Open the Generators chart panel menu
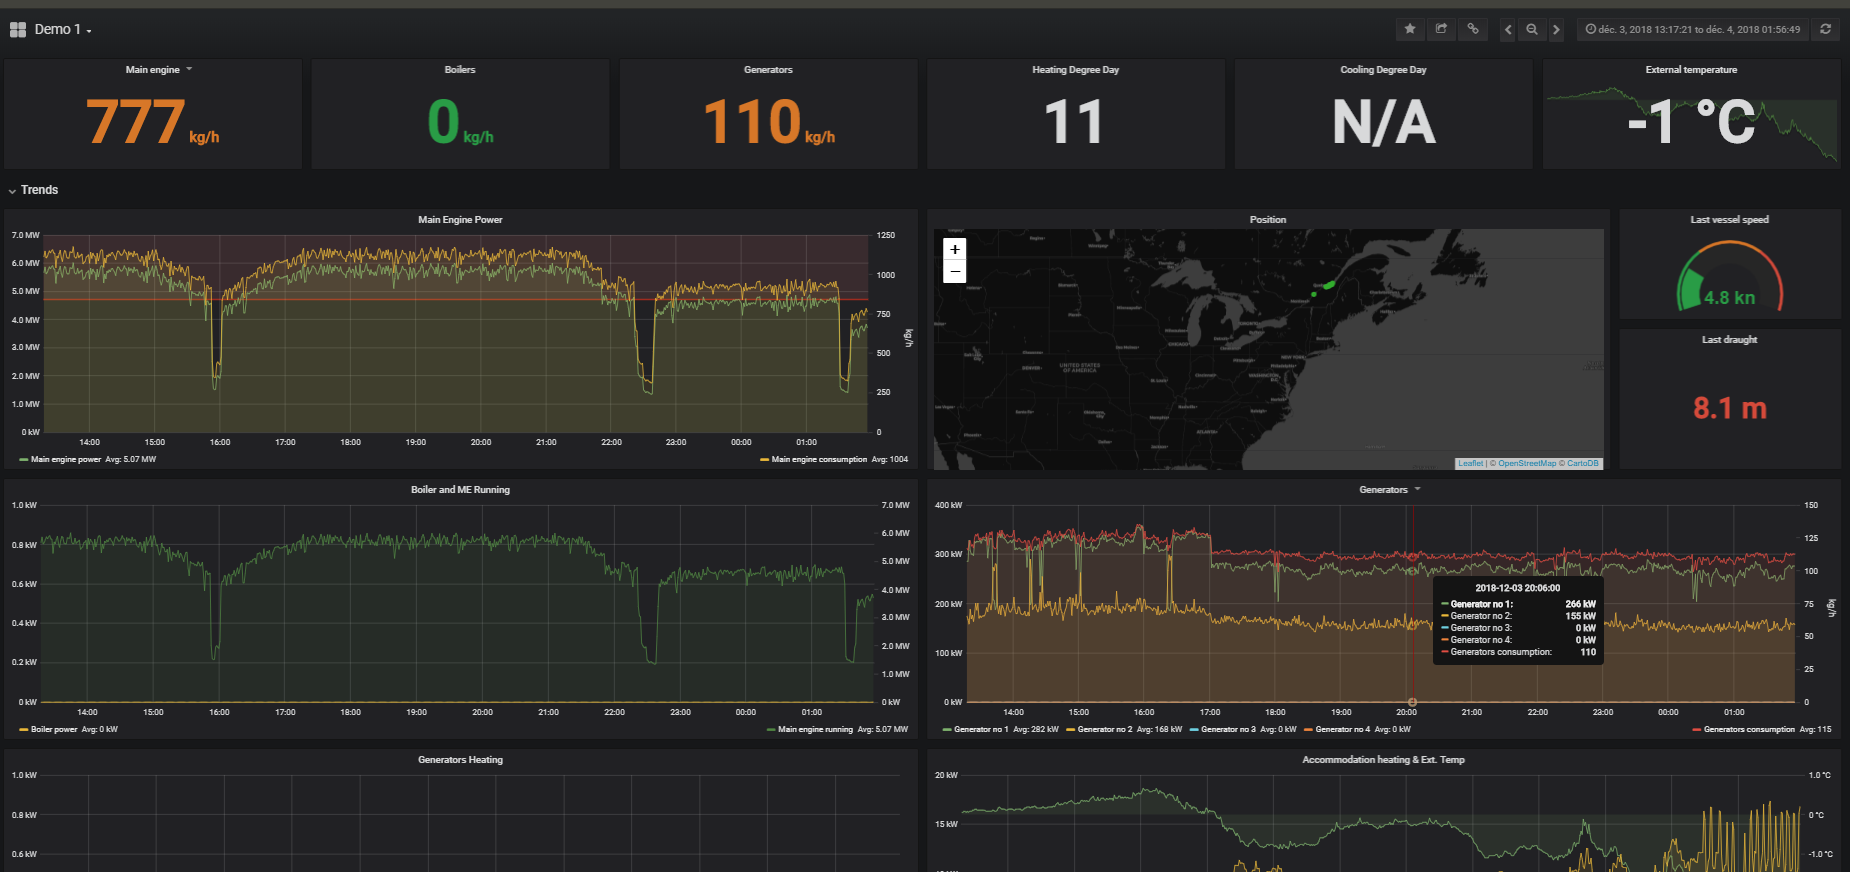Screen dimensions: 1850x872 click(x=1389, y=490)
